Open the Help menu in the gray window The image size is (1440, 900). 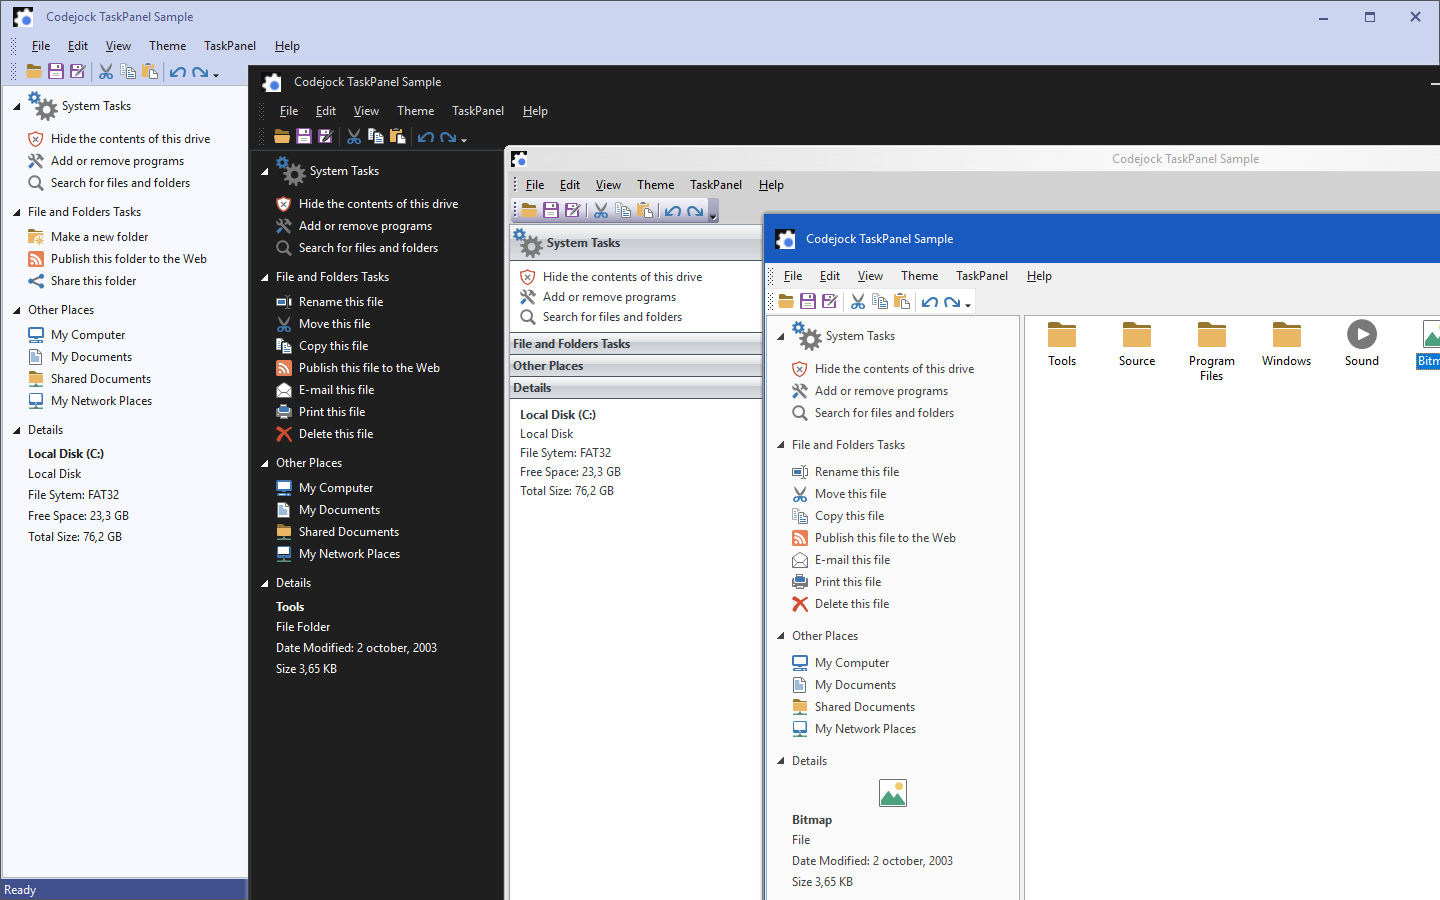pyautogui.click(x=771, y=185)
